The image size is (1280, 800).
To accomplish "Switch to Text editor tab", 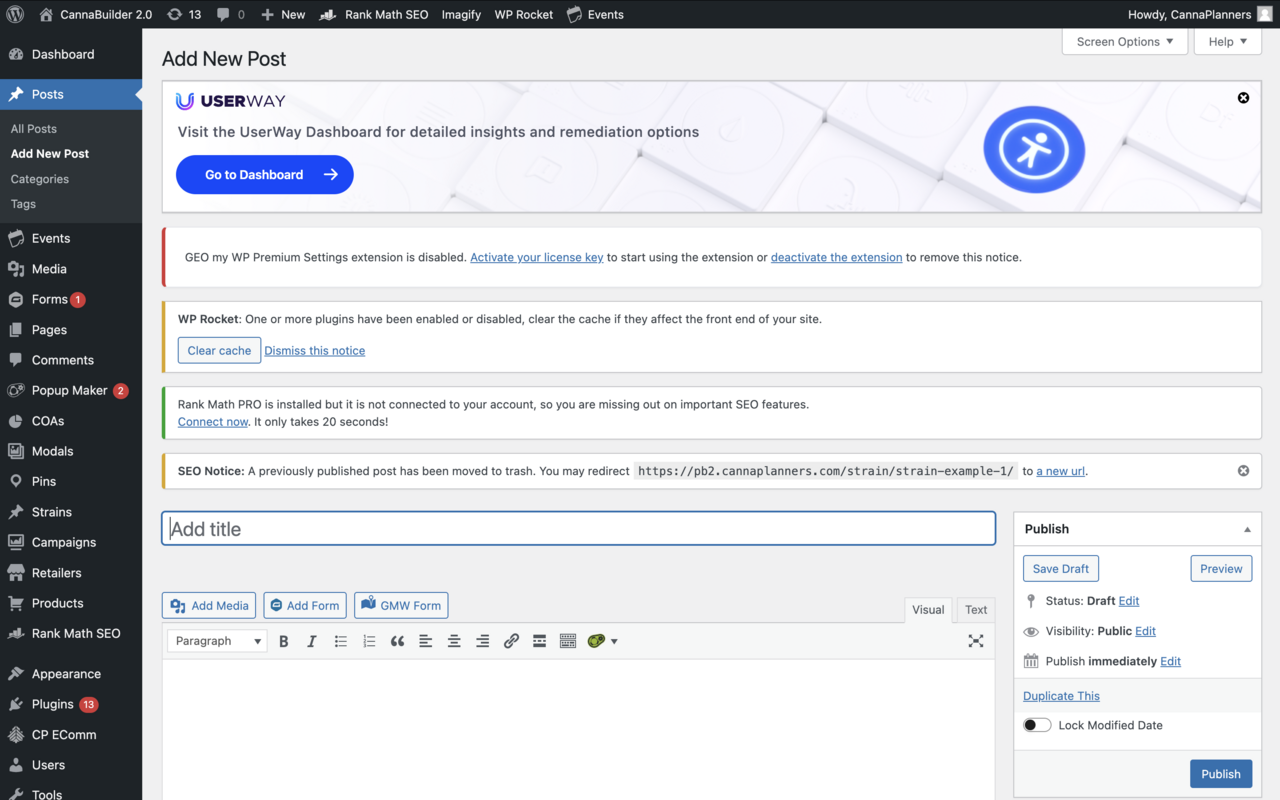I will pos(976,610).
